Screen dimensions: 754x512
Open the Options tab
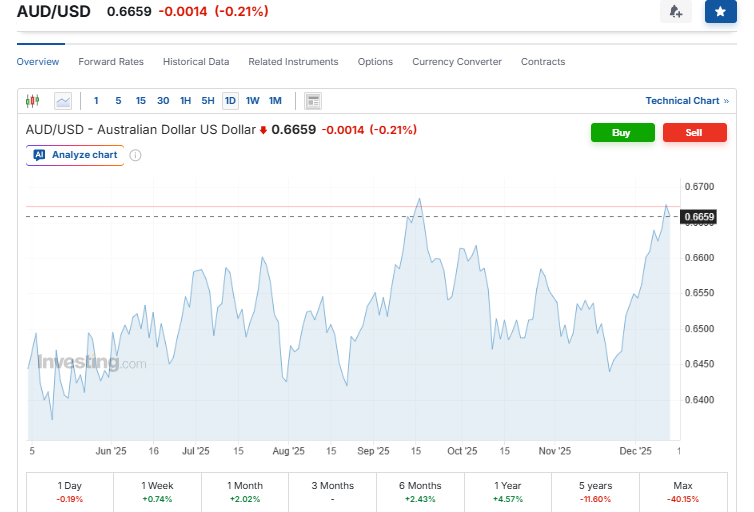click(x=375, y=62)
